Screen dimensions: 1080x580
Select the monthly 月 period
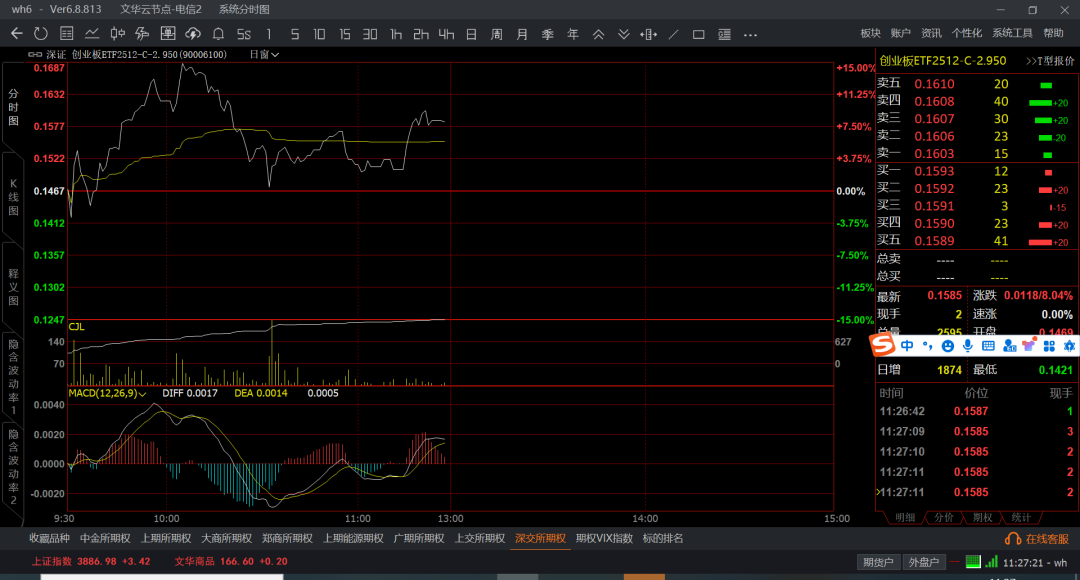click(x=522, y=34)
